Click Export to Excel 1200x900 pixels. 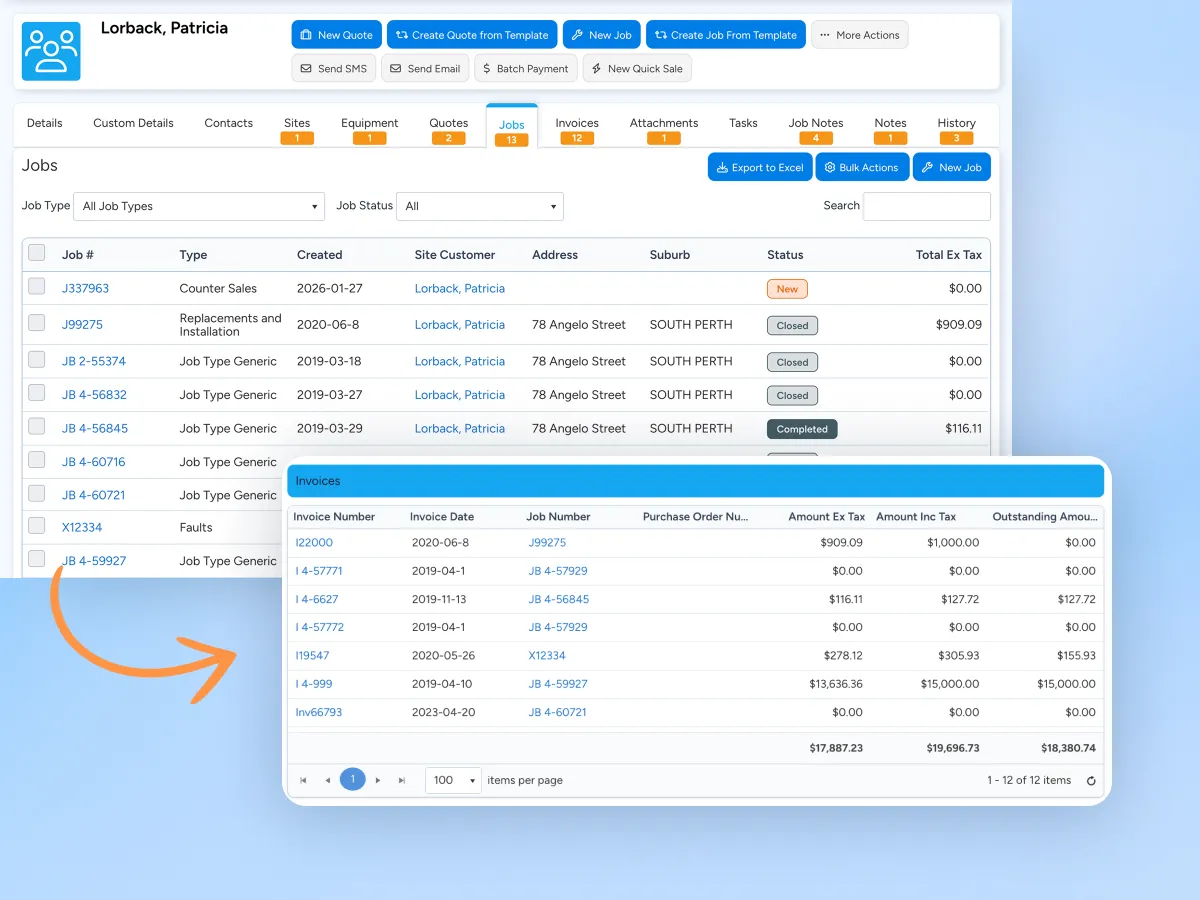click(x=760, y=167)
